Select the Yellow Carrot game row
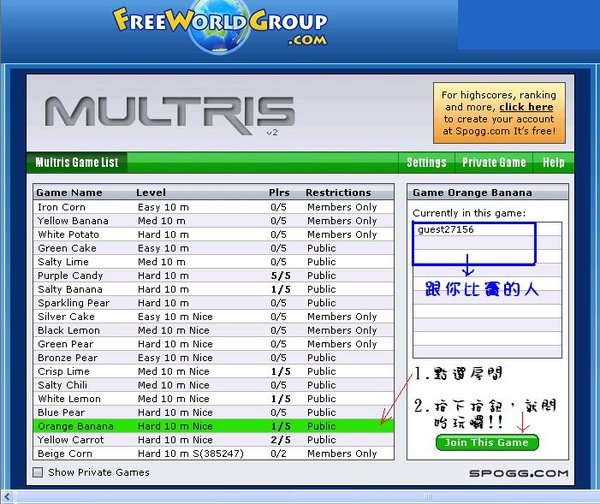600x504 pixels. [214, 440]
